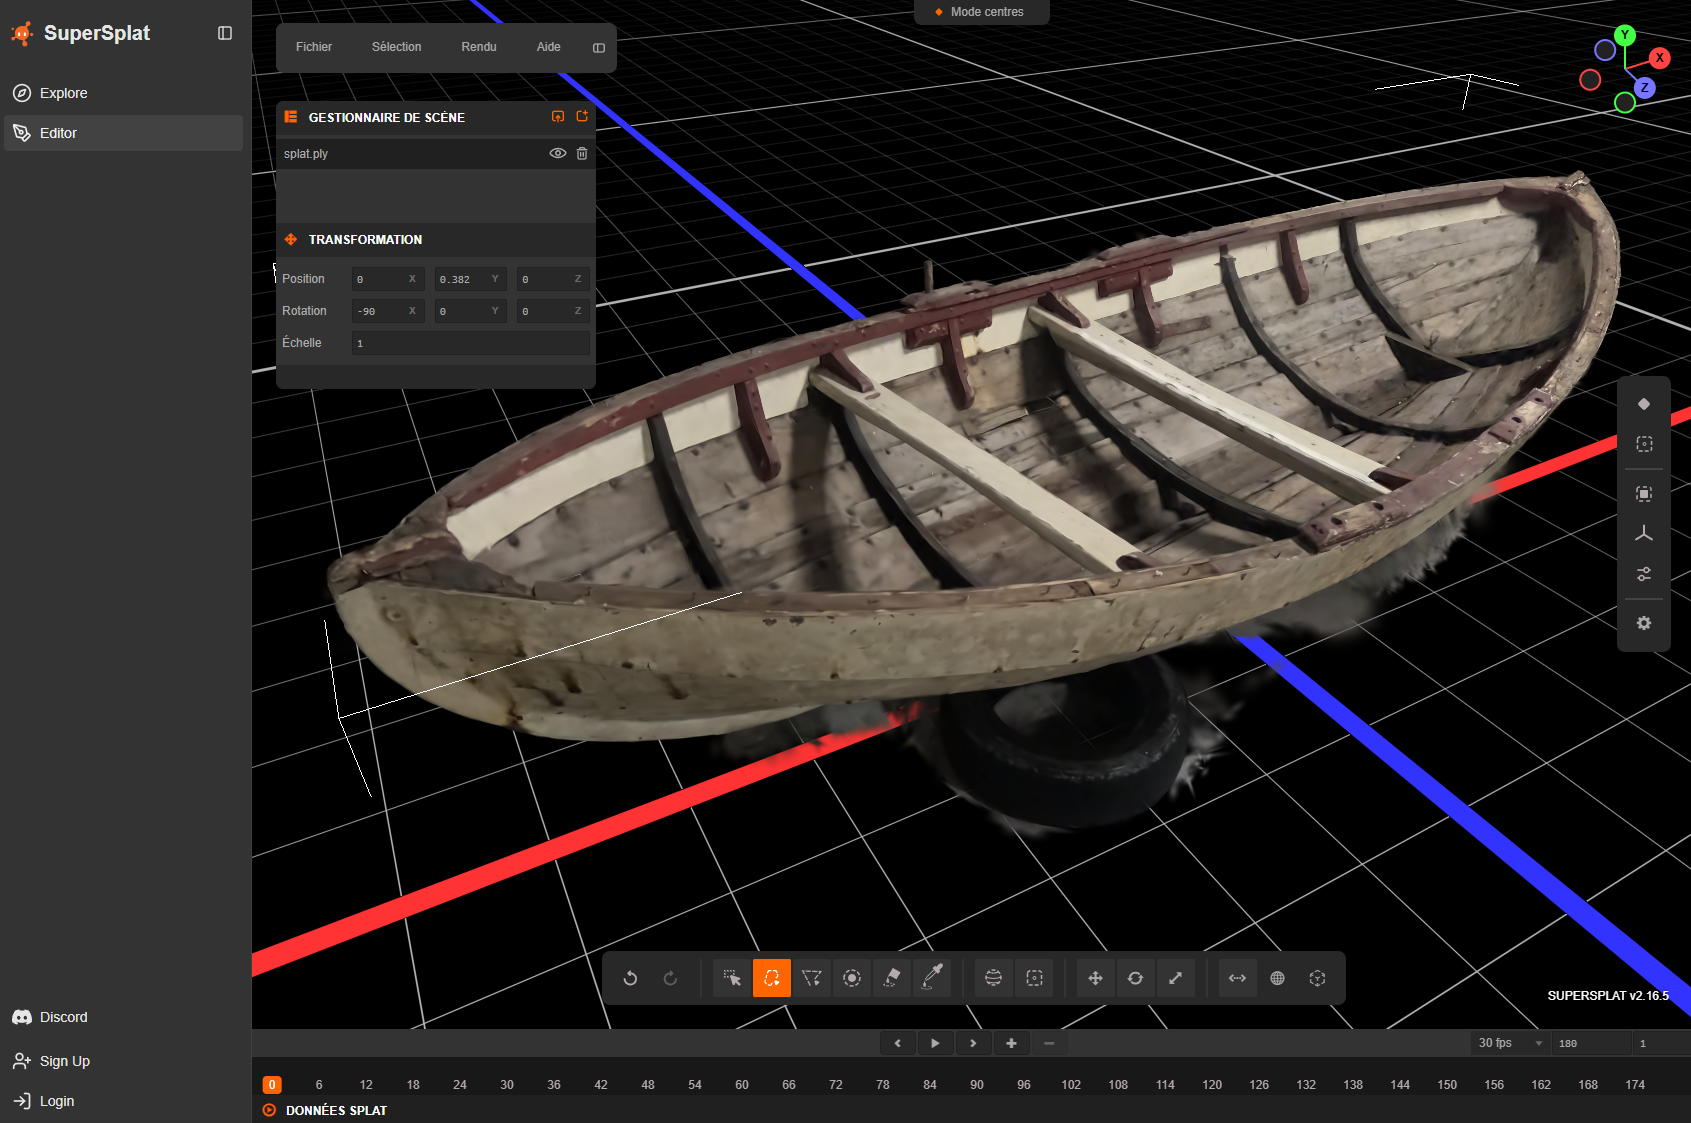Open the Explore page link

pos(64,93)
